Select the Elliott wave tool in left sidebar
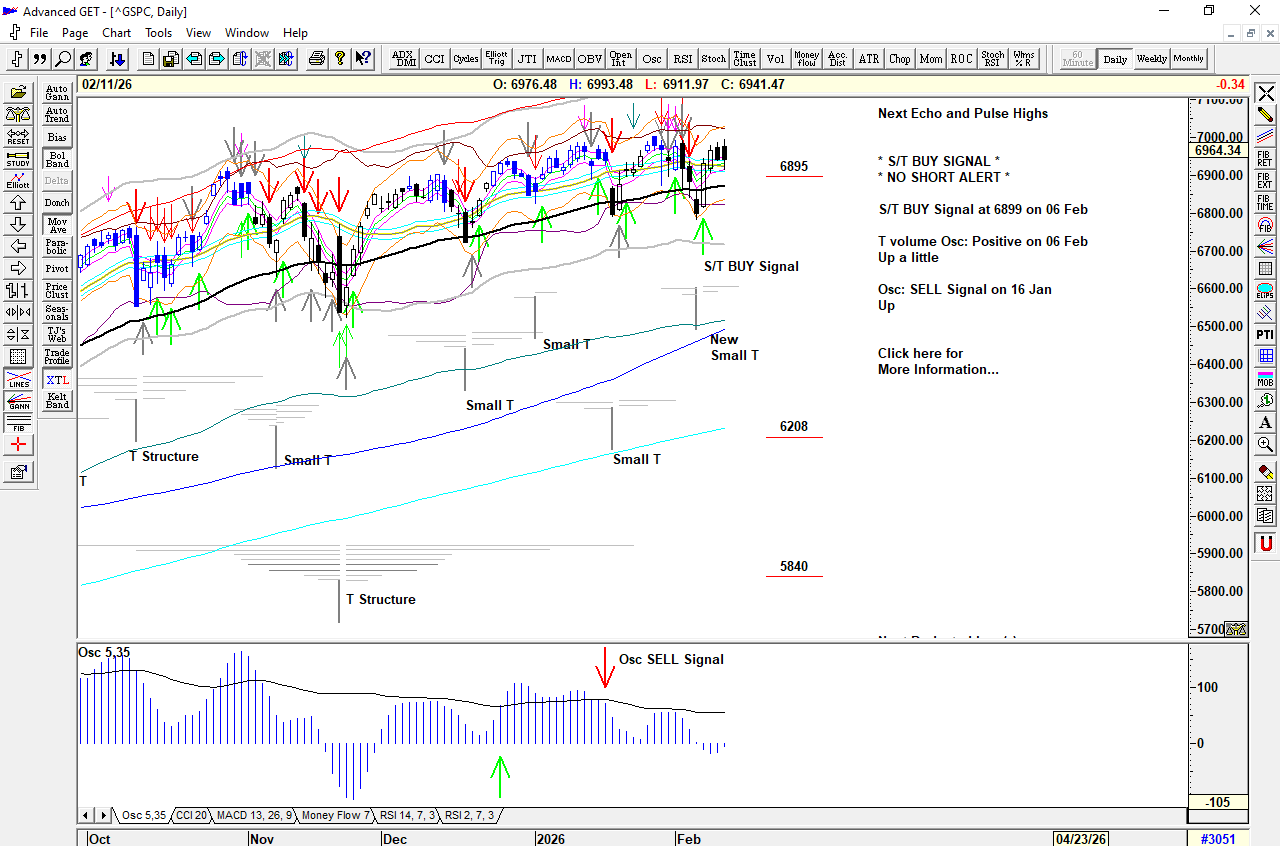Image resolution: width=1280 pixels, height=846 pixels. (18, 181)
